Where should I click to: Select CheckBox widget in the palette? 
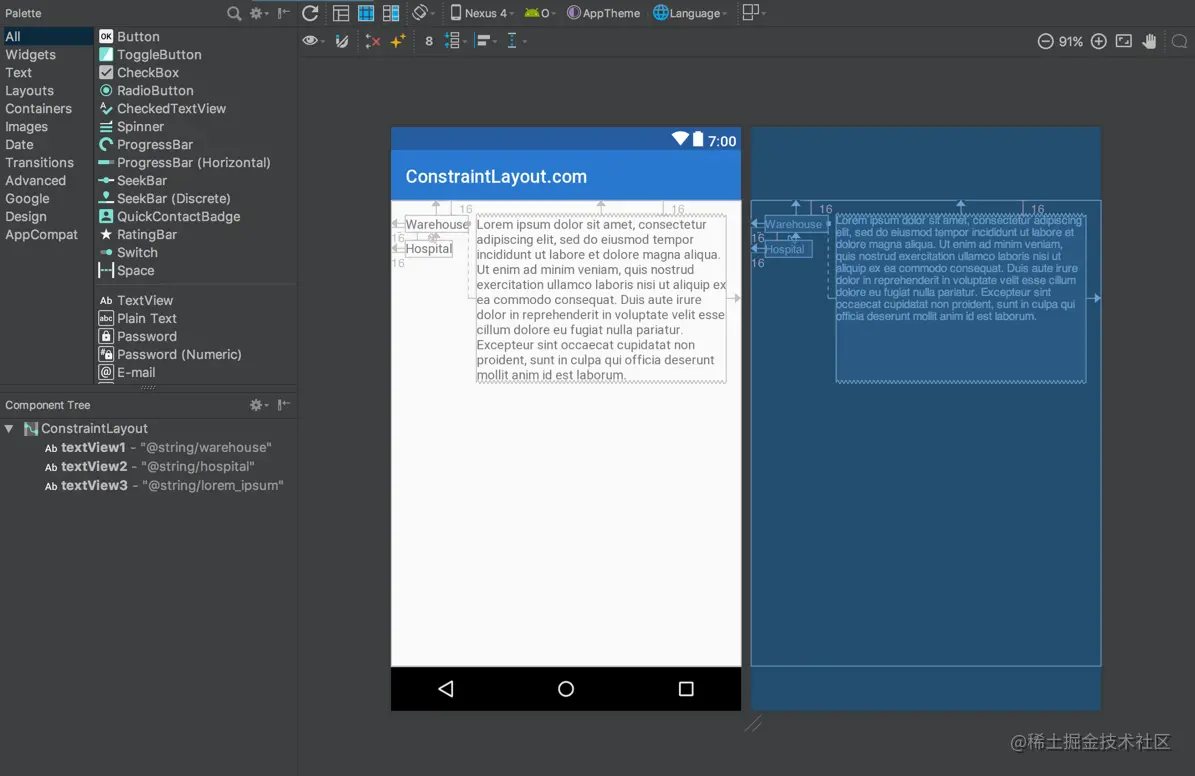click(147, 73)
